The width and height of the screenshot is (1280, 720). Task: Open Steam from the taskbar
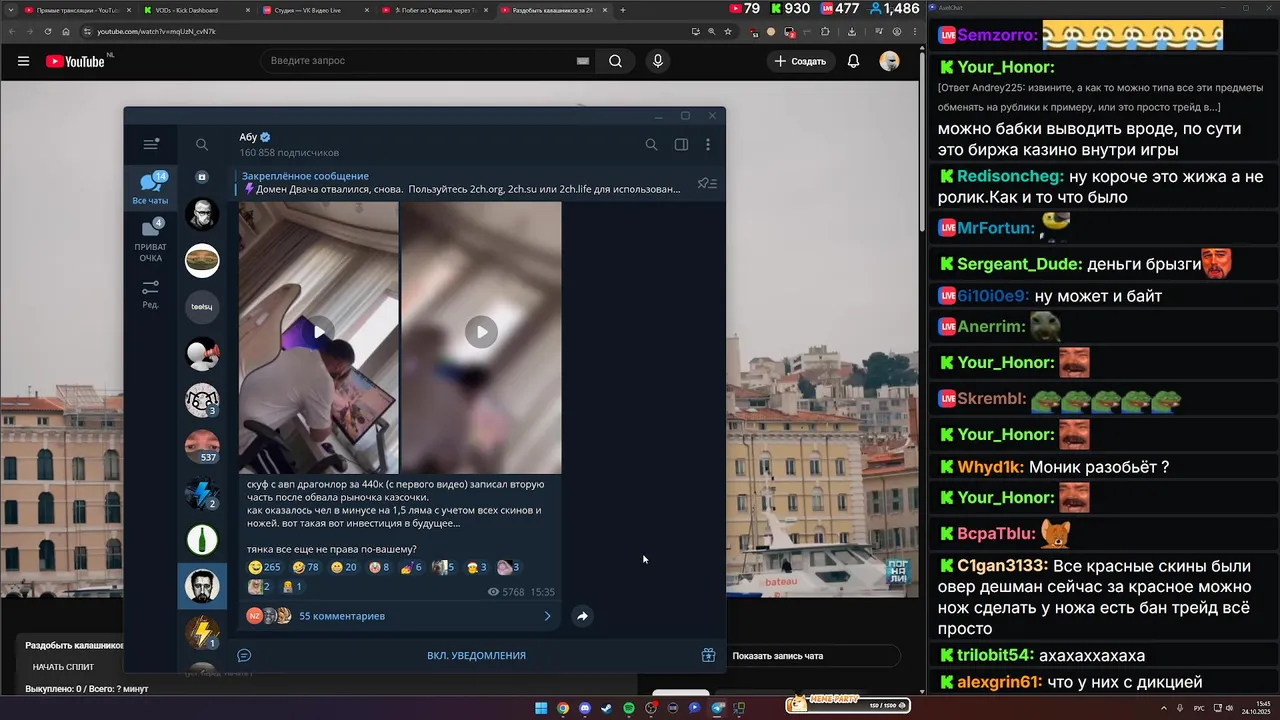click(x=607, y=708)
